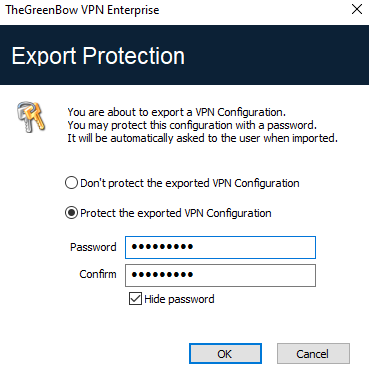
Task: Close the Export Protection dialog with X
Action: pyautogui.click(x=357, y=9)
